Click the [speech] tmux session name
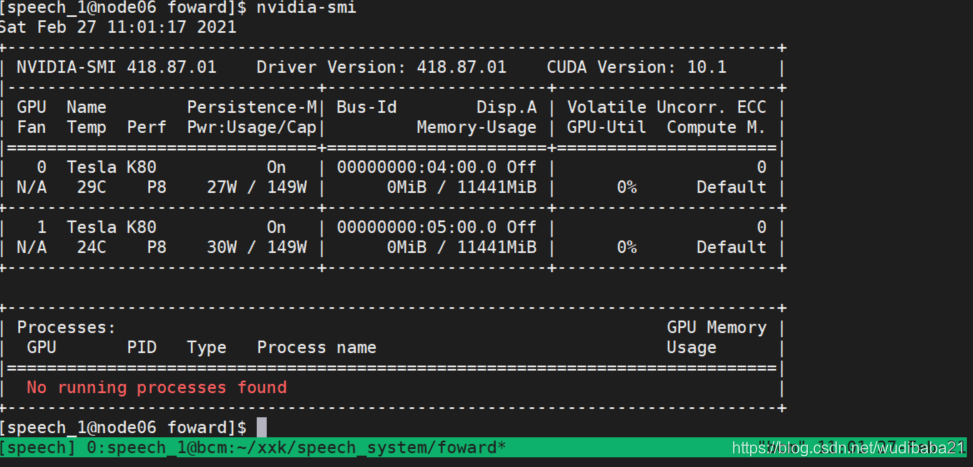973x467 pixels. 36,447
